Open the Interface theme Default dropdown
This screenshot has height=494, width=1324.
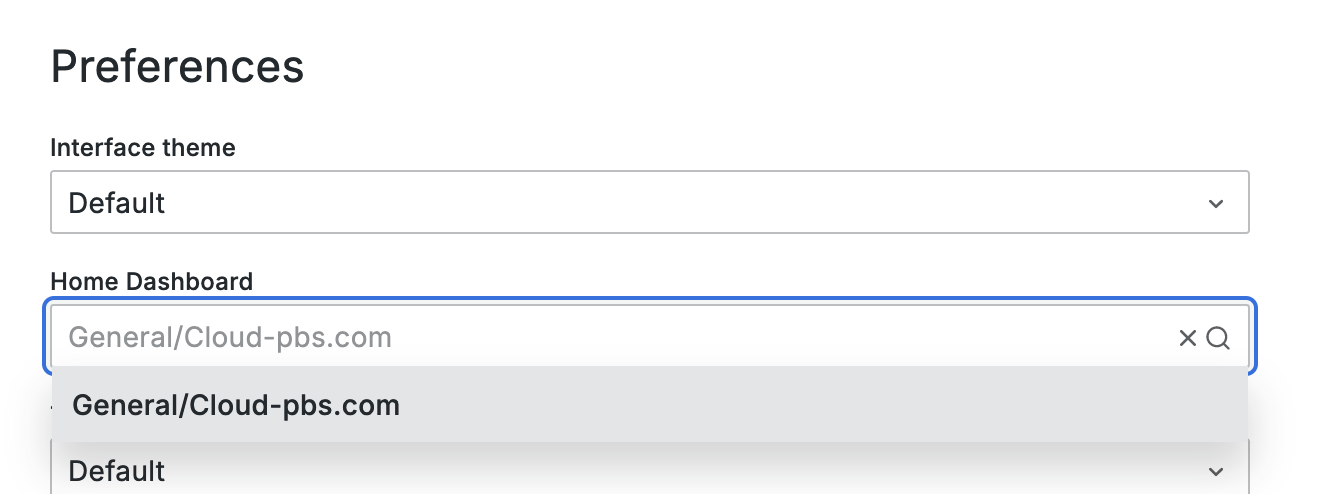(x=649, y=203)
